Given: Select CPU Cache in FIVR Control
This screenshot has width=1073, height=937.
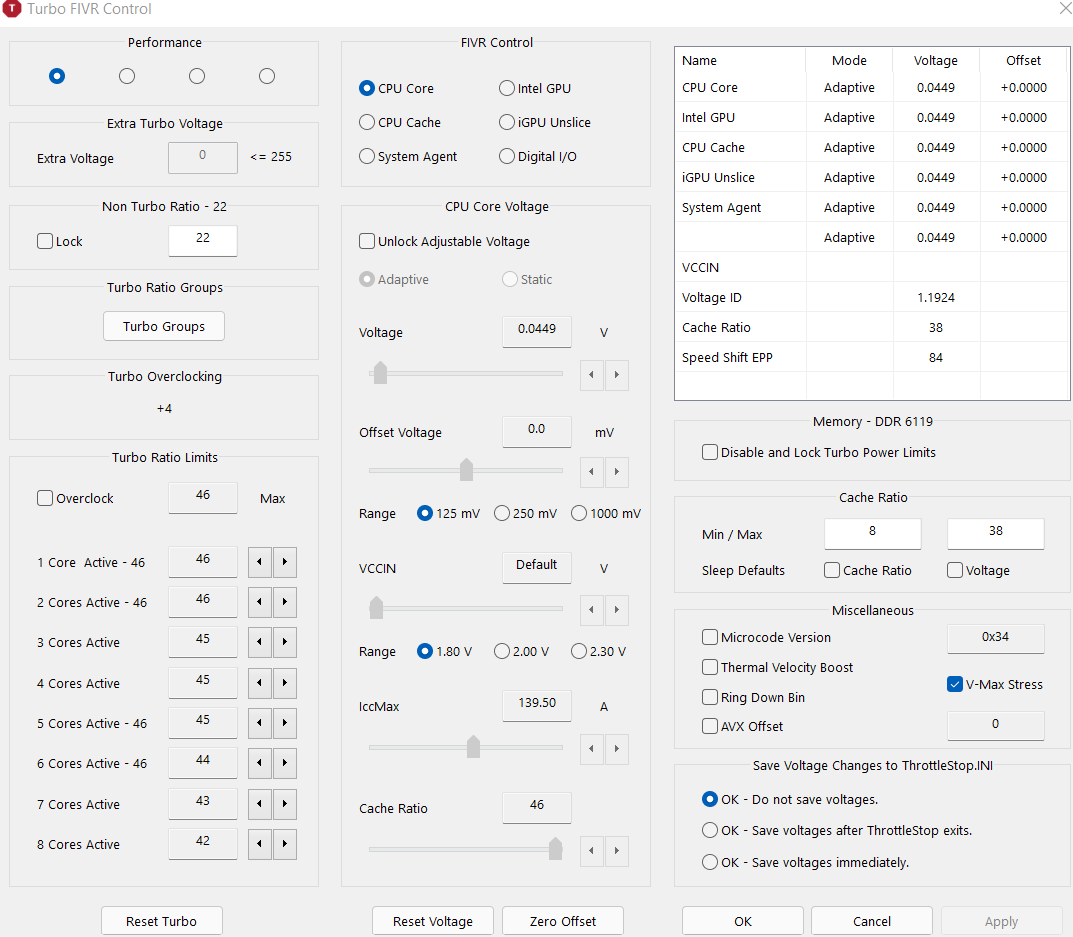Looking at the screenshot, I should coord(400,123).
